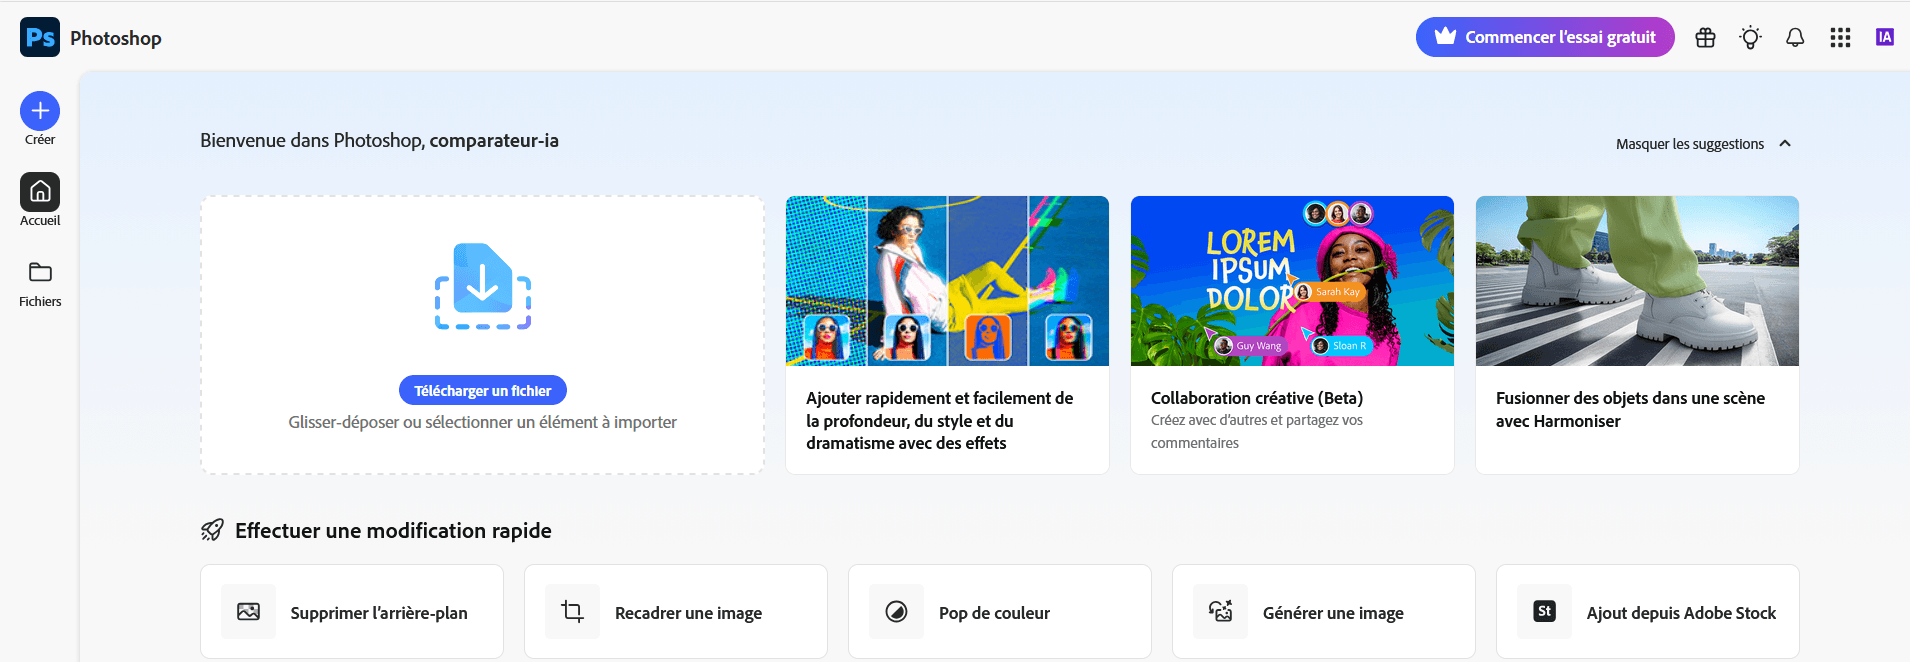1910x662 pixels.
Task: Open the effects depth and style card
Action: click(x=947, y=335)
